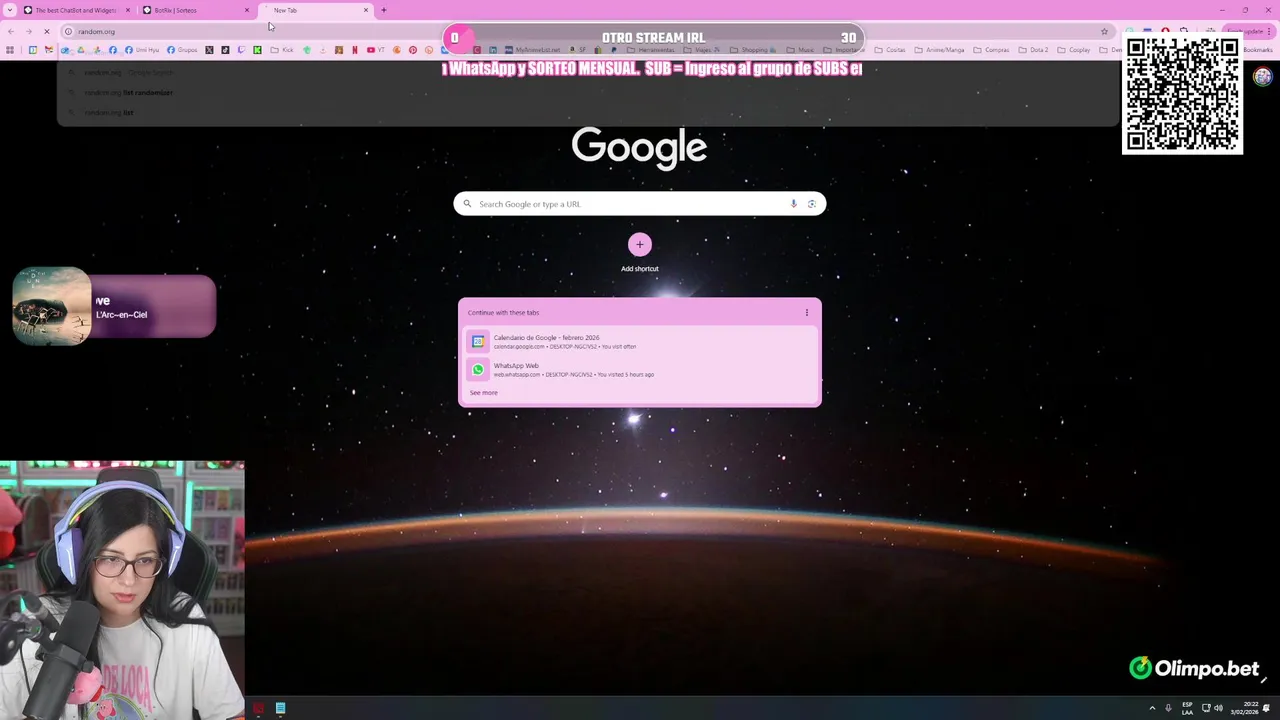
Task: Click the browser forward arrow
Action: [x=29, y=31]
